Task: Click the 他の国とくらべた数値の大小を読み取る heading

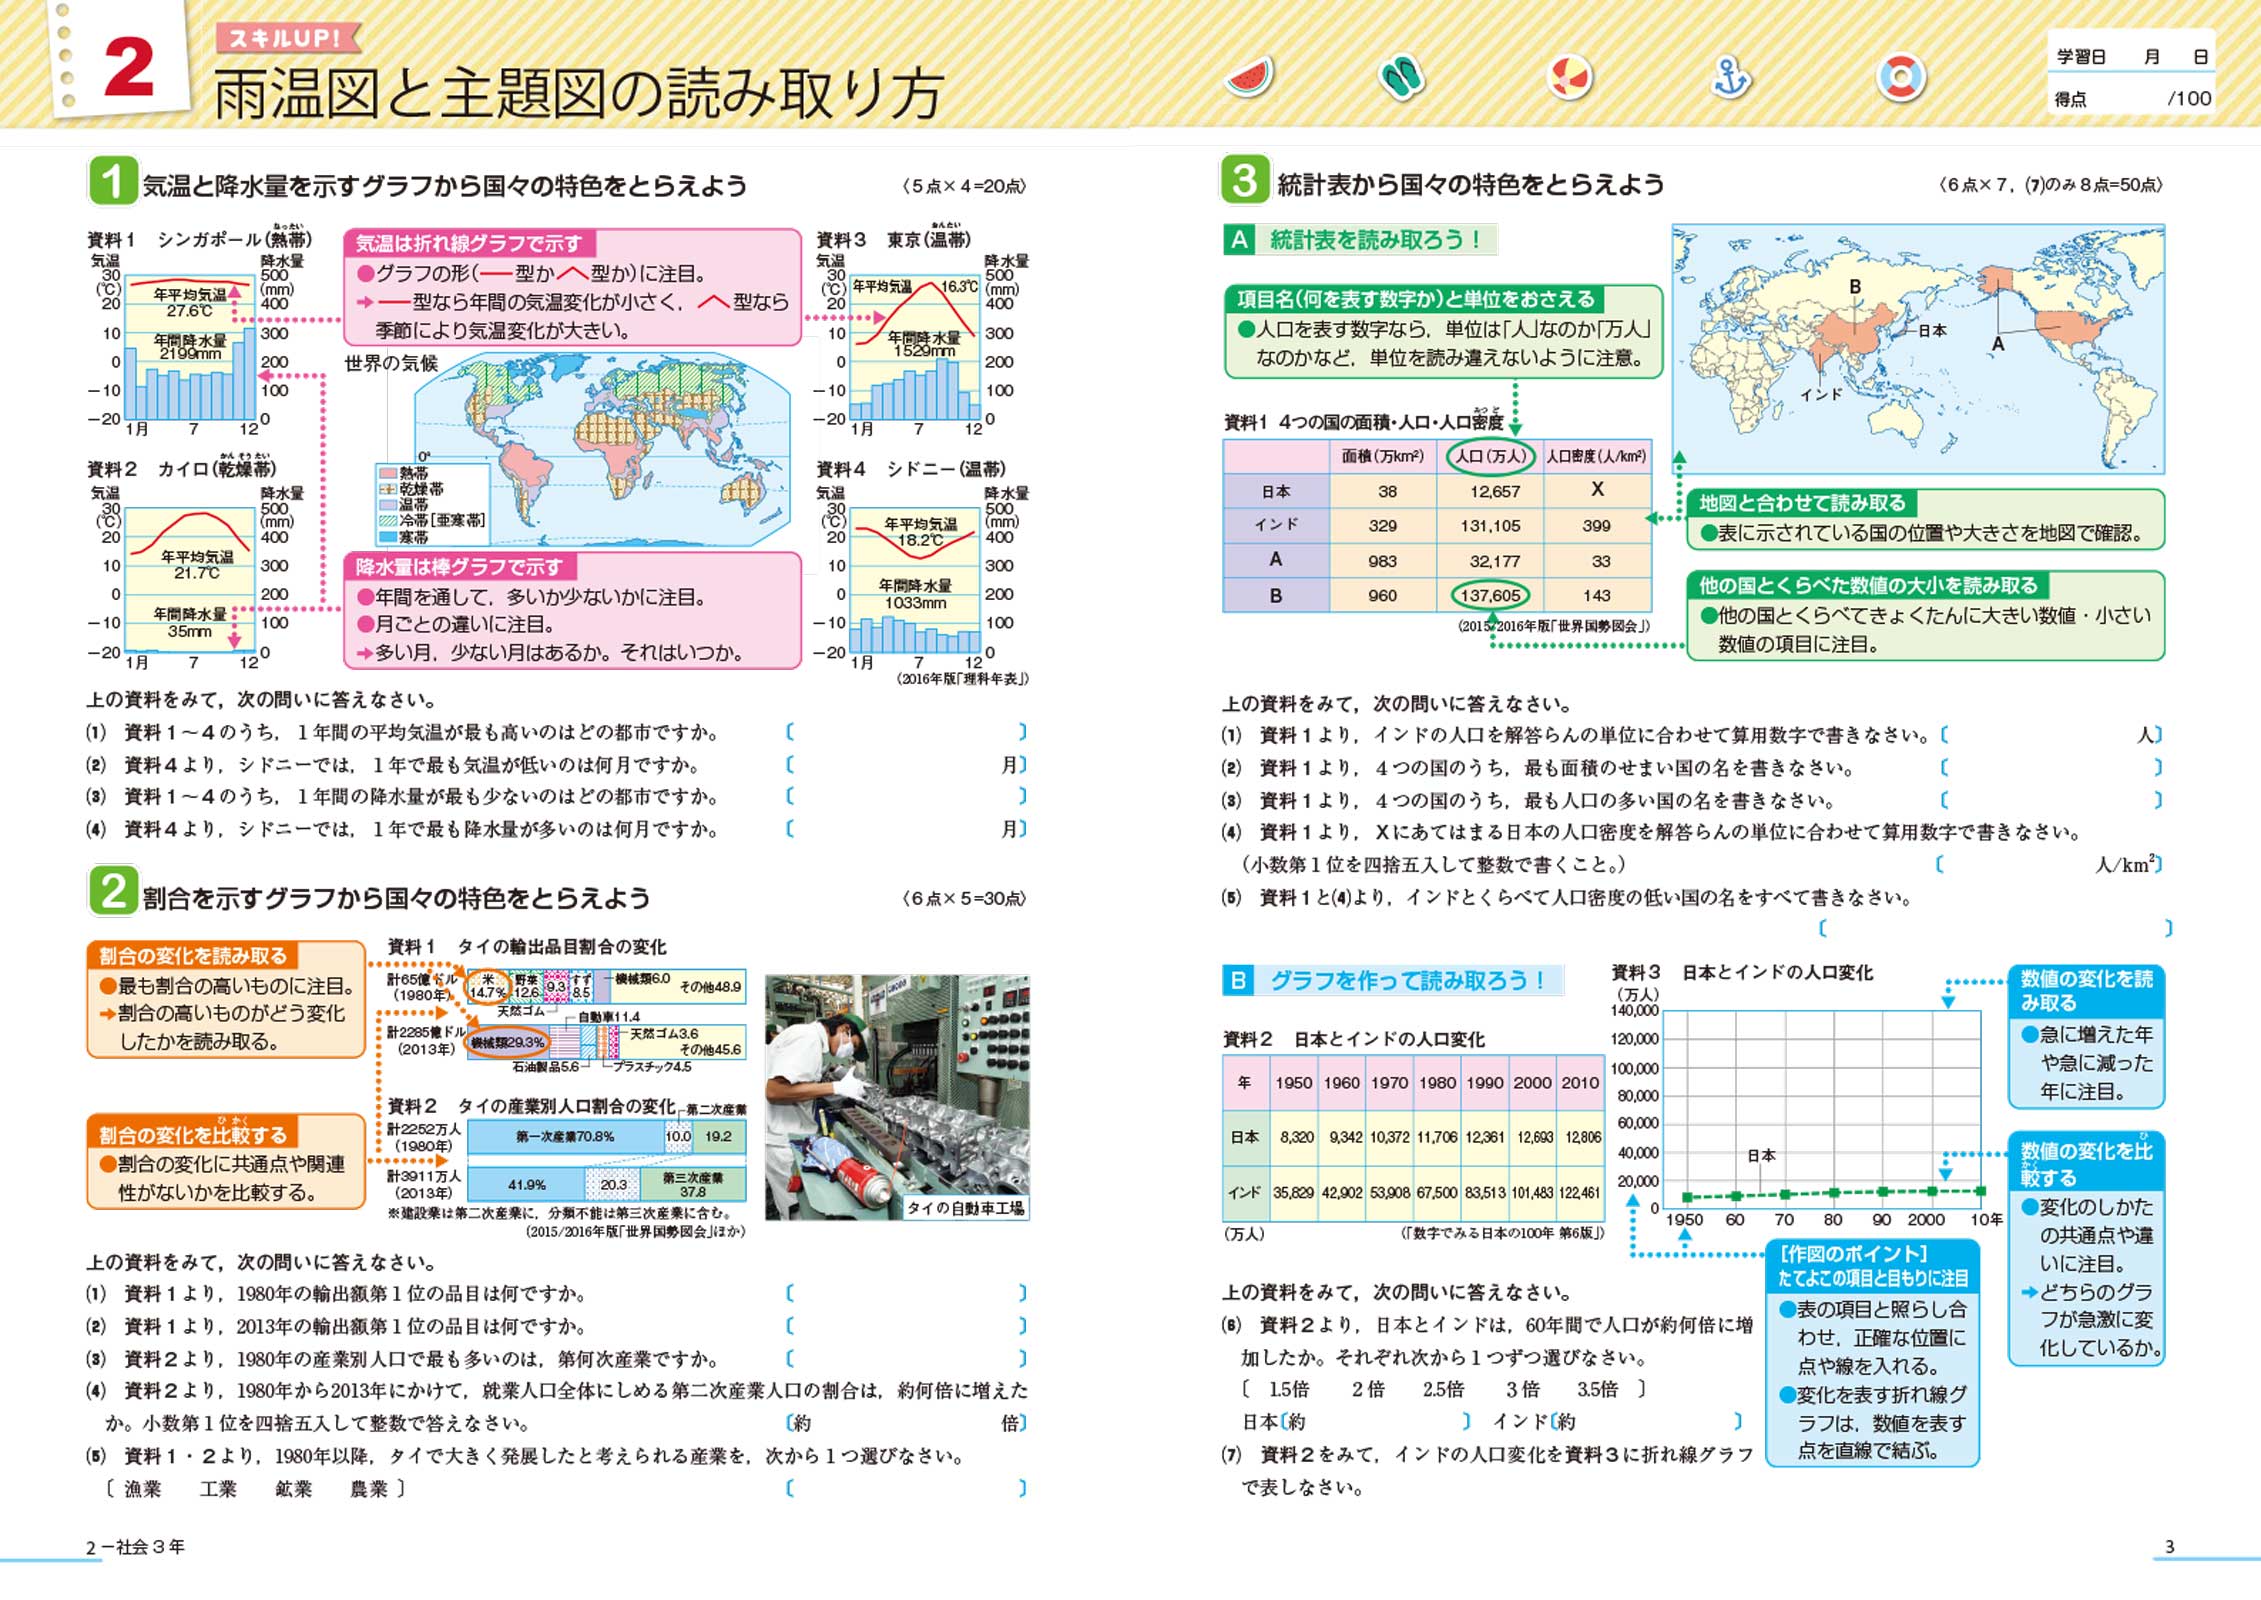Action: click(x=1867, y=585)
